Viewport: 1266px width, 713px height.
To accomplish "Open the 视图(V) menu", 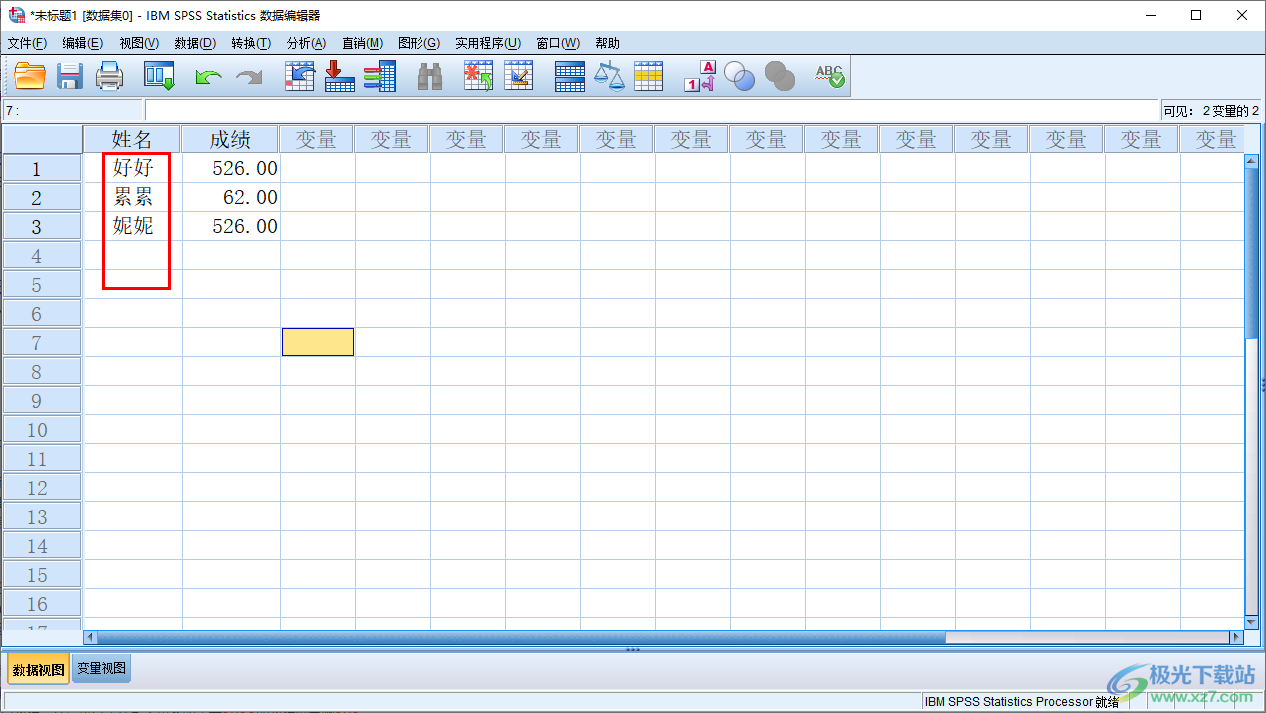I will pyautogui.click(x=139, y=43).
